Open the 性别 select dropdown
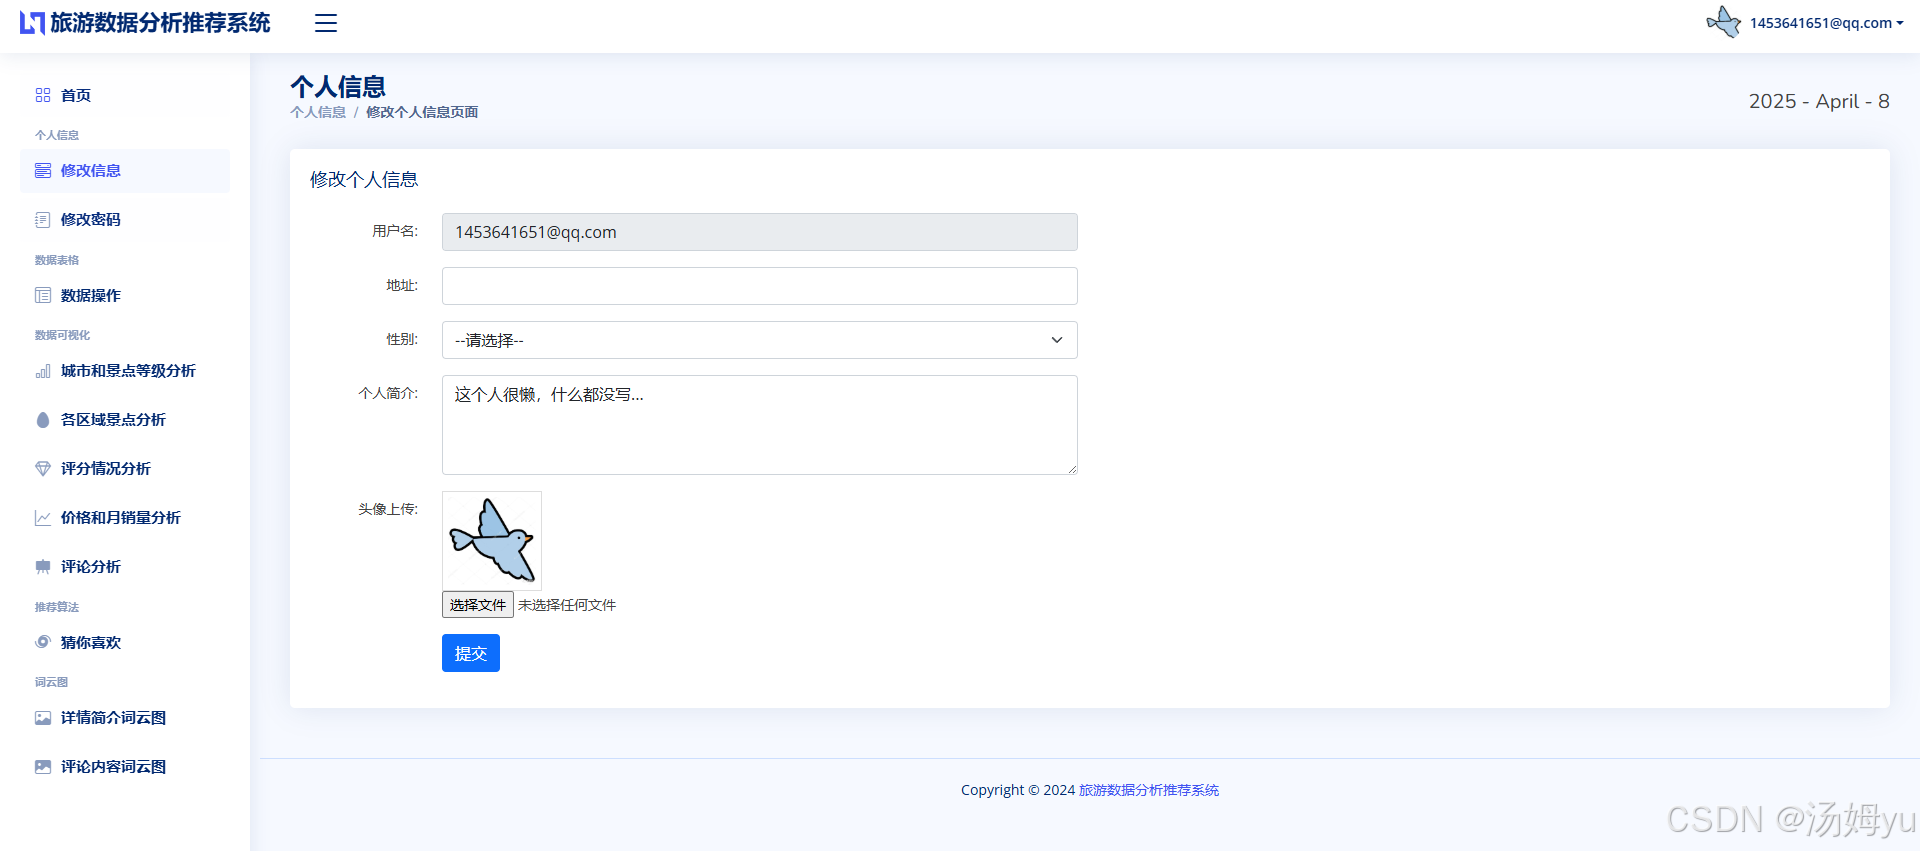Viewport: 1920px width, 851px height. (x=760, y=340)
